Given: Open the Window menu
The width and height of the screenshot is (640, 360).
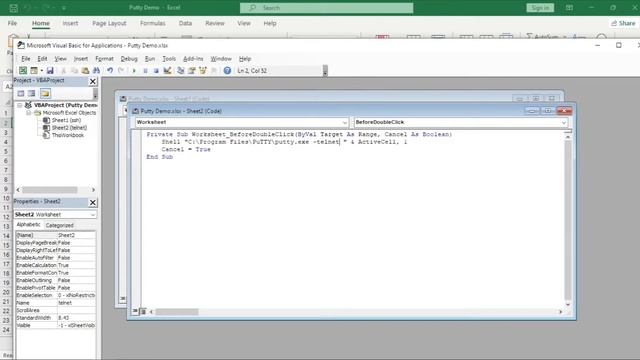Looking at the screenshot, I should coord(221,59).
